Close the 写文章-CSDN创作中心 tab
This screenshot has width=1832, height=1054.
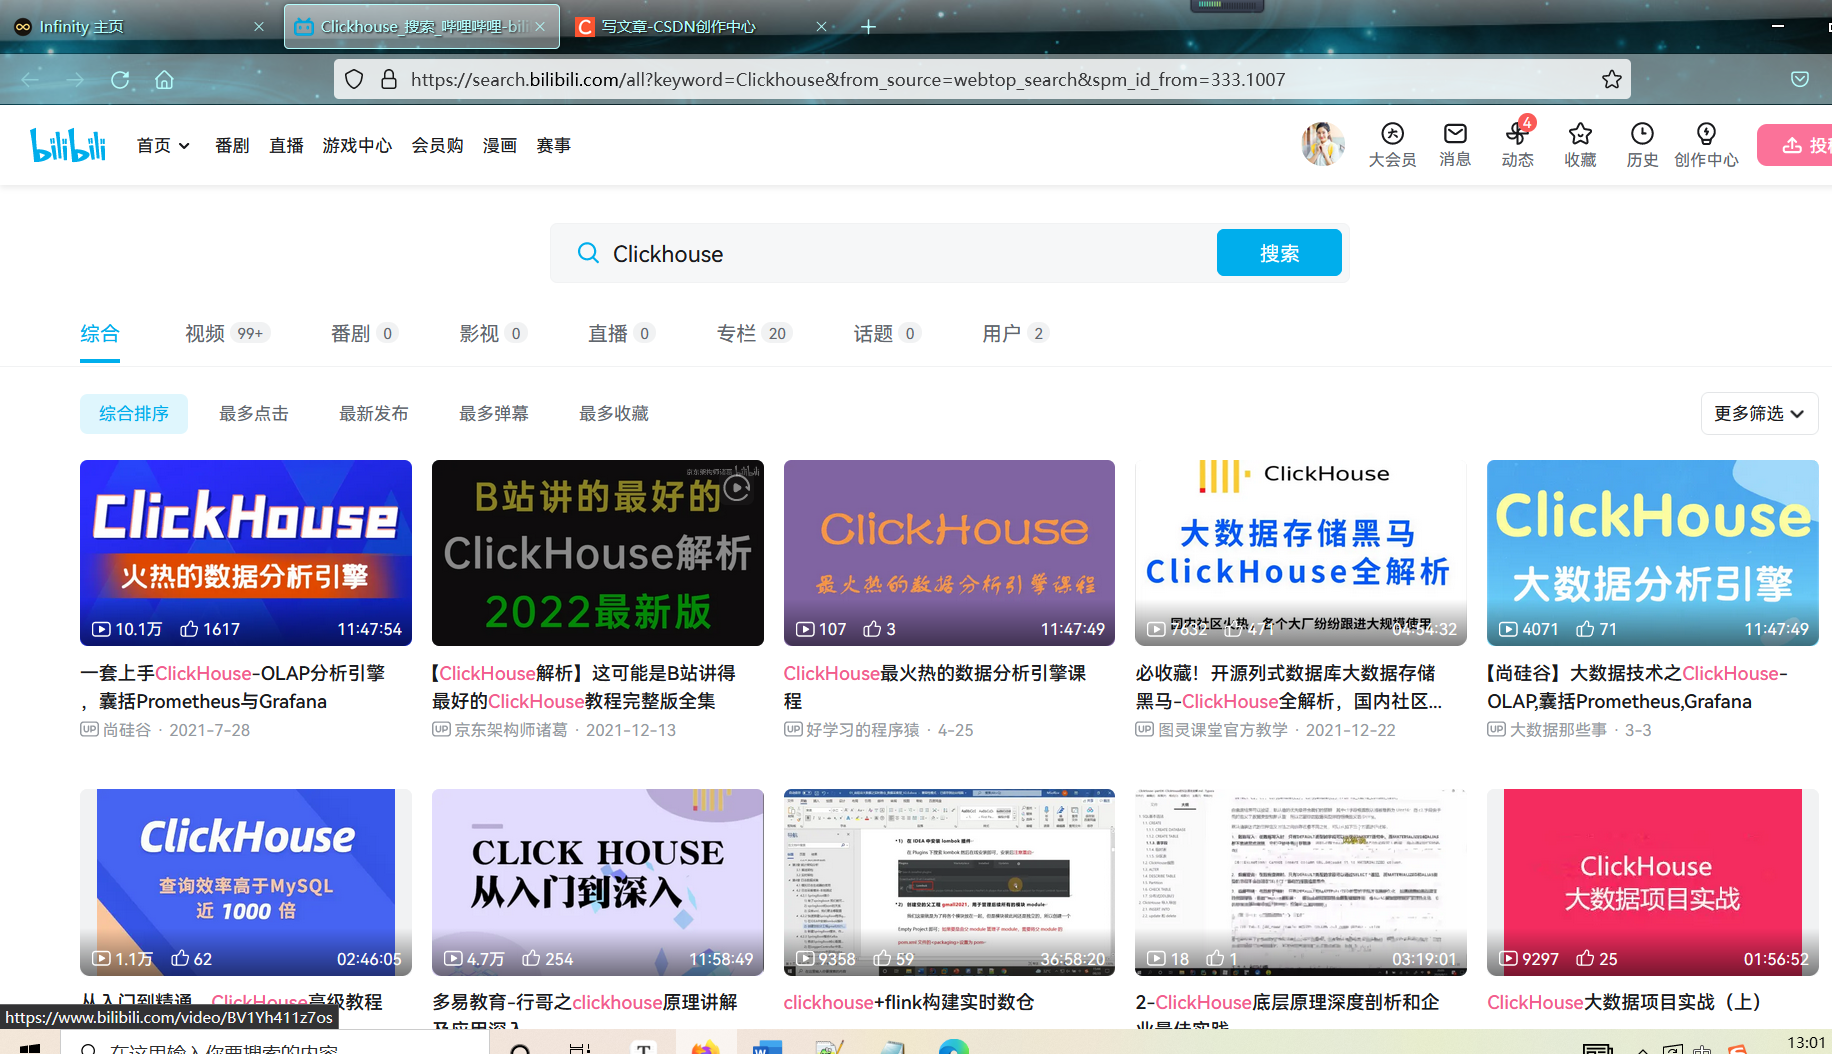click(821, 27)
